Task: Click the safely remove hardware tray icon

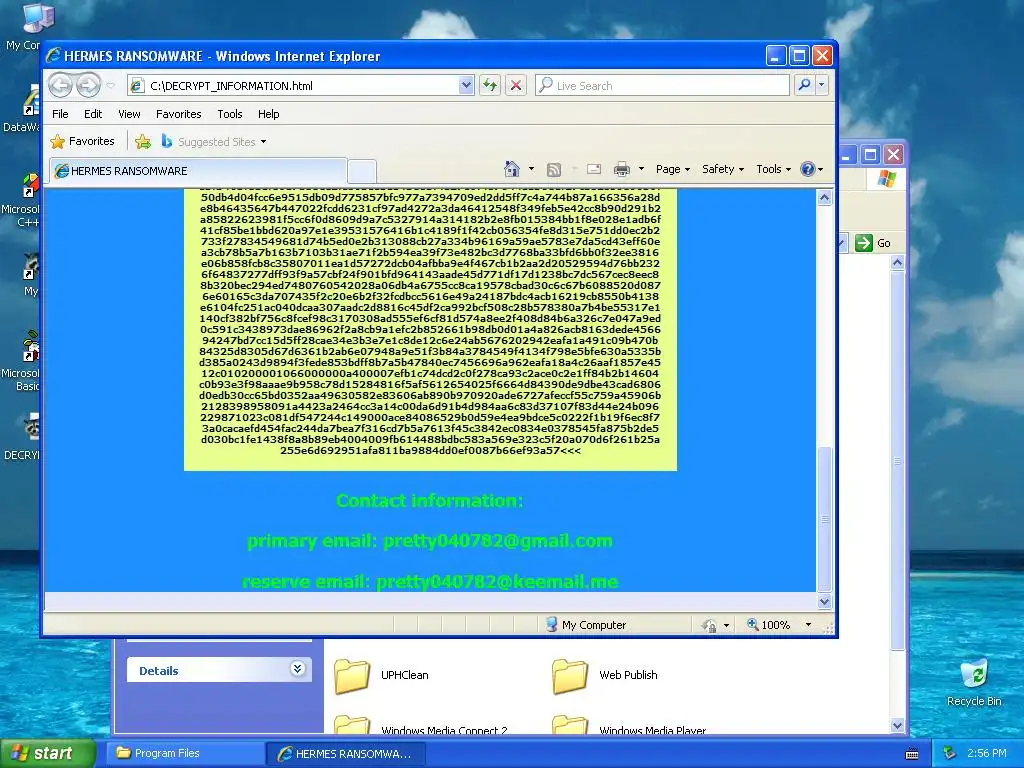Action: 950,753
